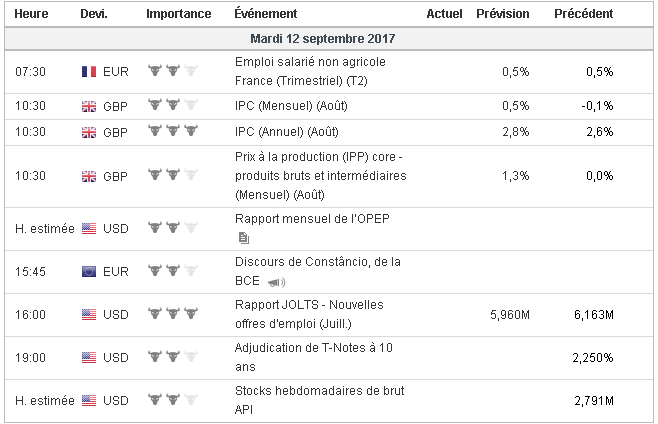This screenshot has height=424, width=658.
Task: Click the US flag for T-Notes auction
Action: (88, 357)
